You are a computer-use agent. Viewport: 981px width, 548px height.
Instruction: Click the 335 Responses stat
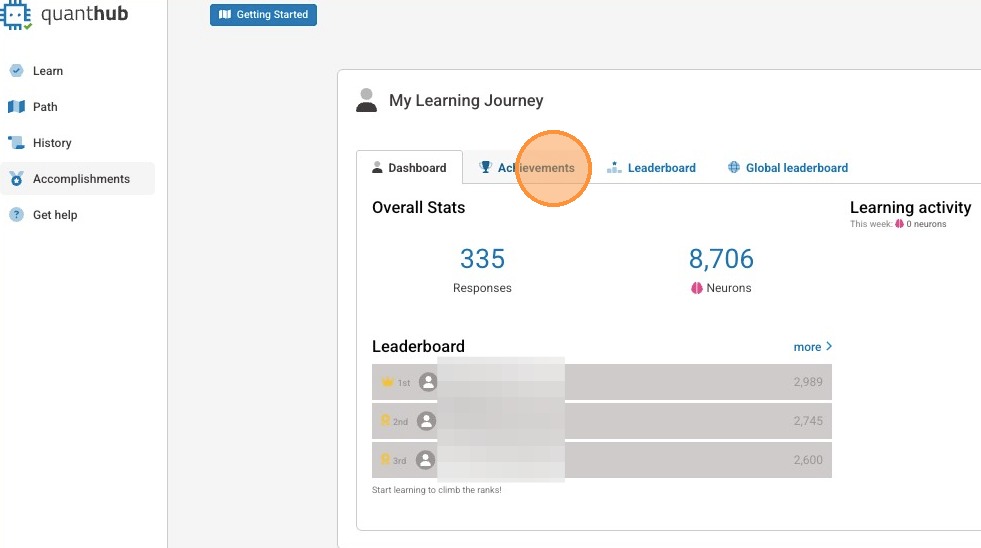coord(482,260)
